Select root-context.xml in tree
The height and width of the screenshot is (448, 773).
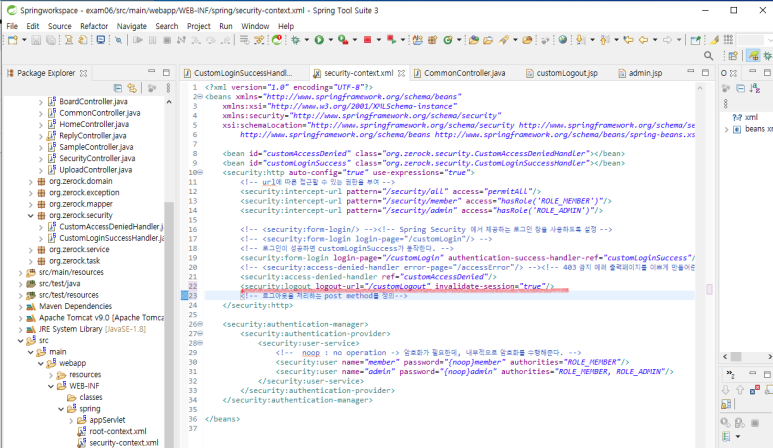(x=118, y=431)
